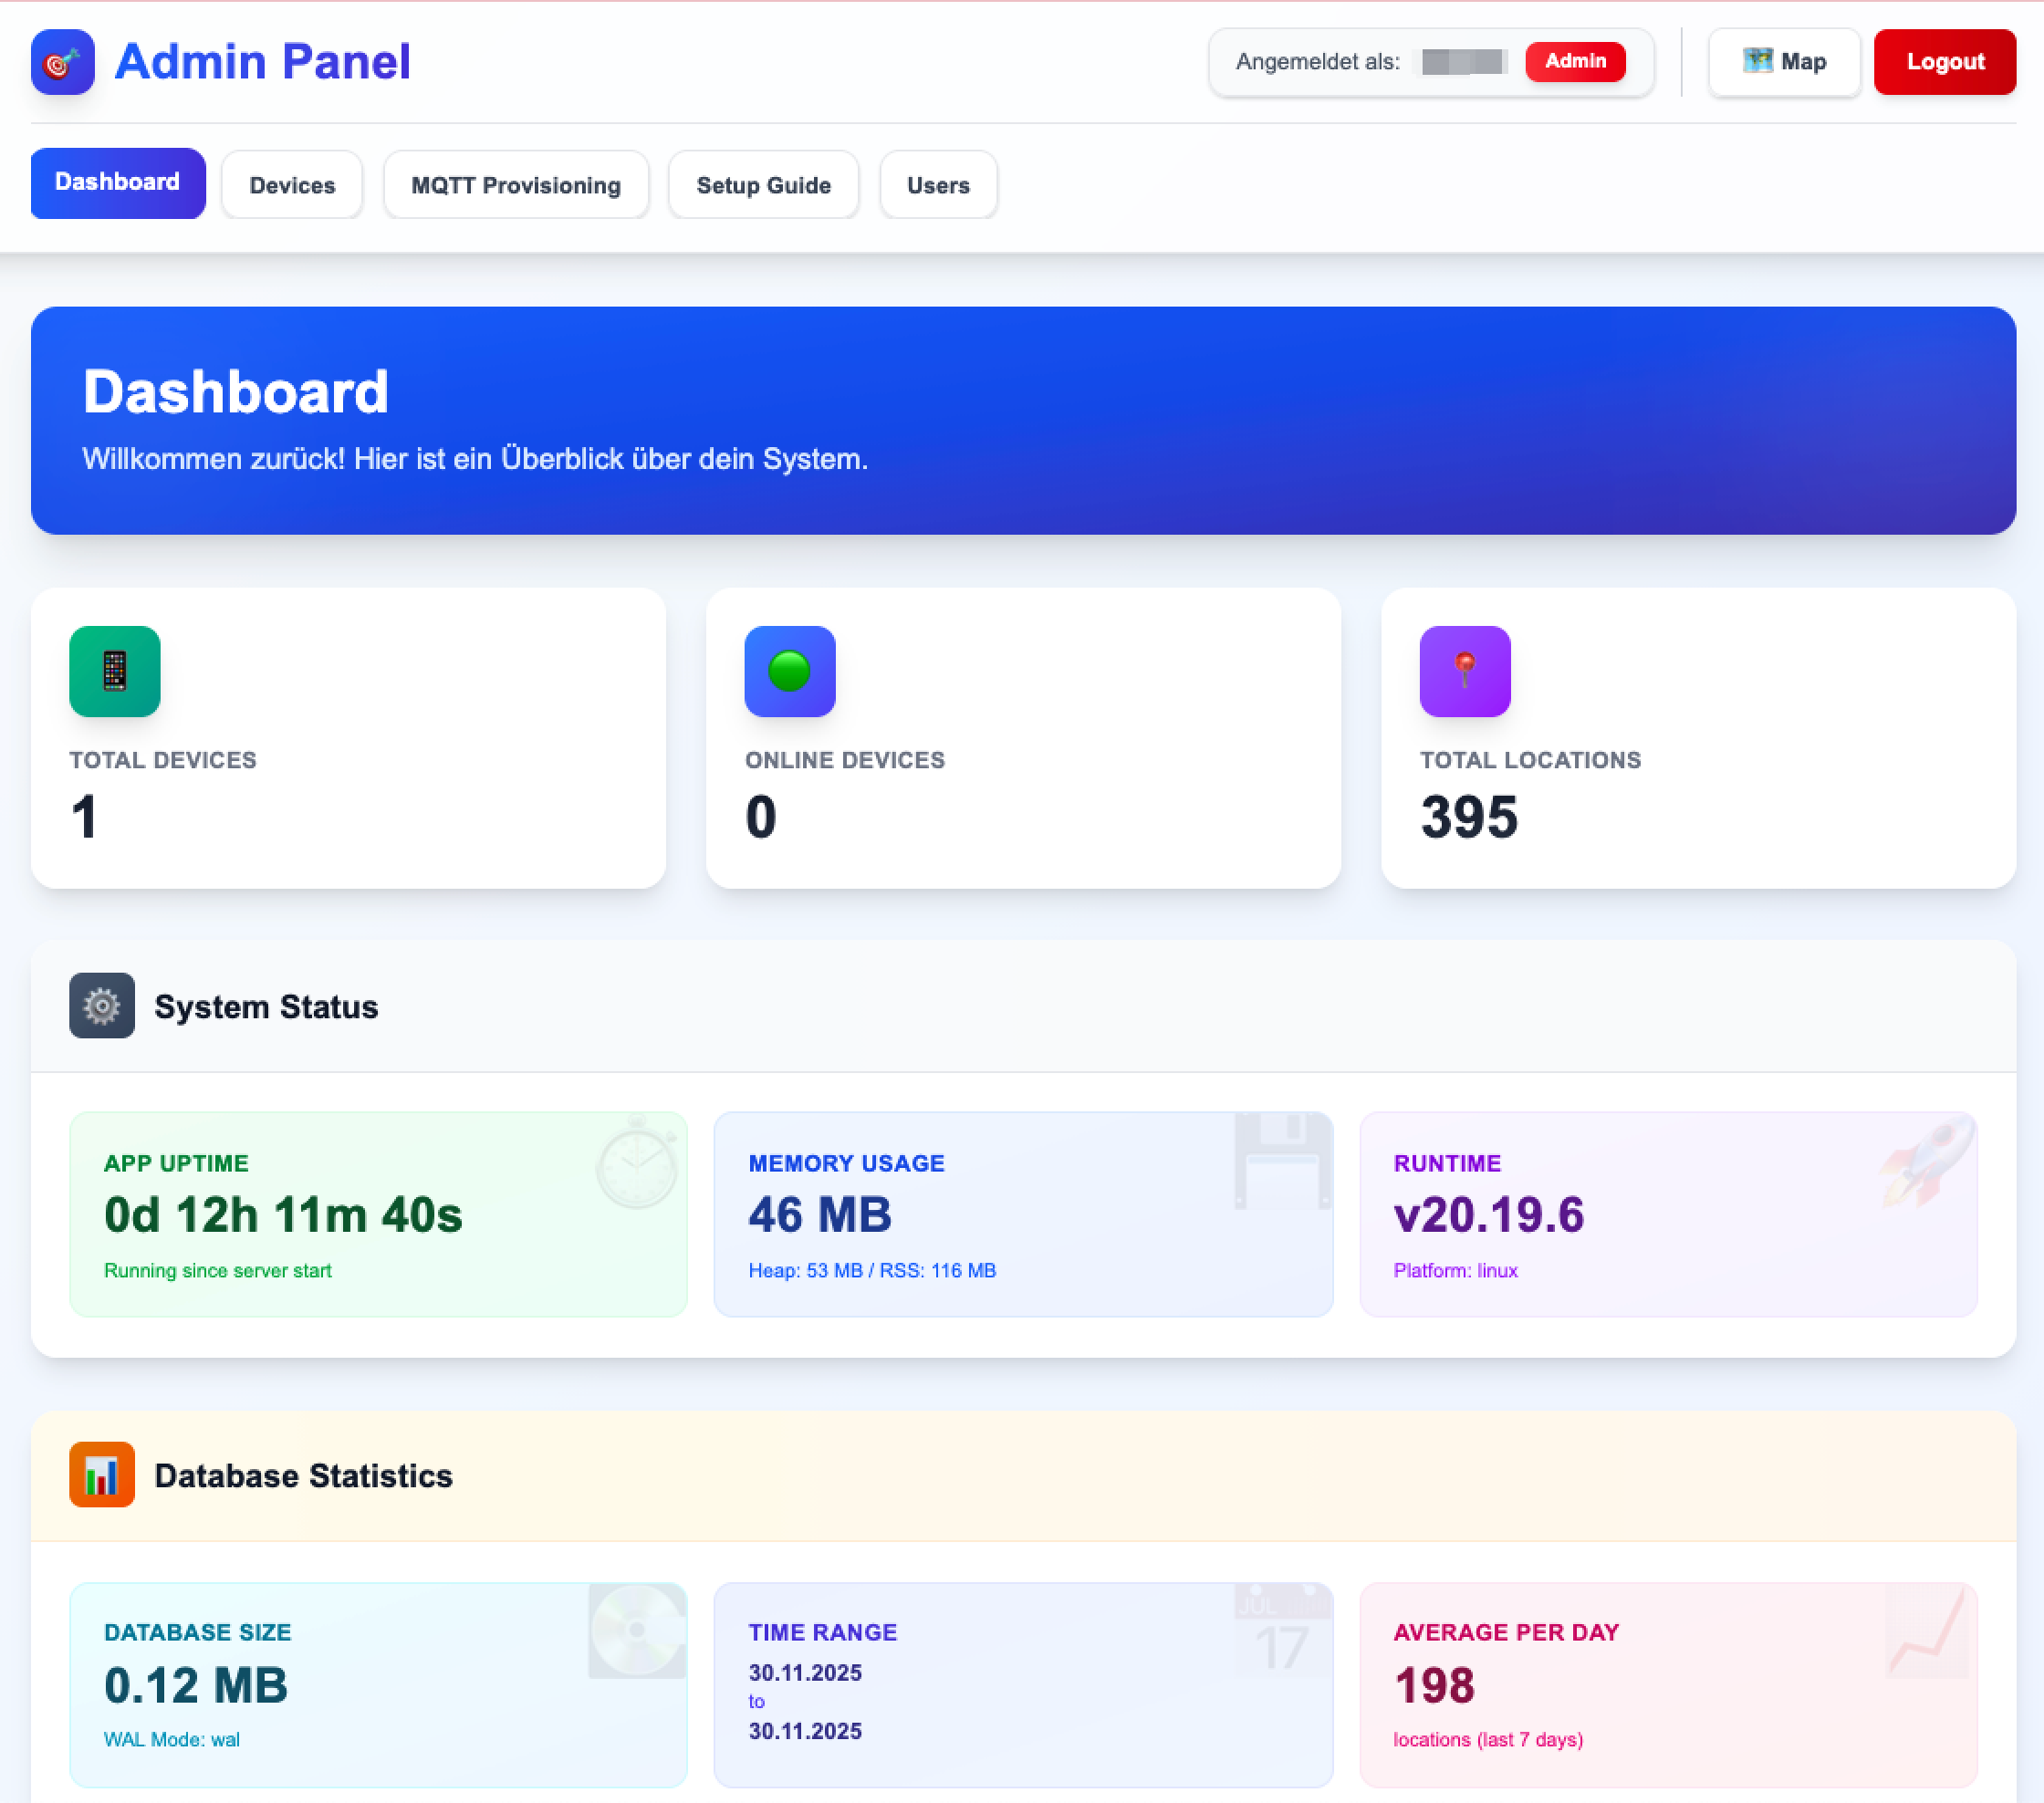Open the Setup Guide tab
The width and height of the screenshot is (2044, 1803).
[x=763, y=185]
